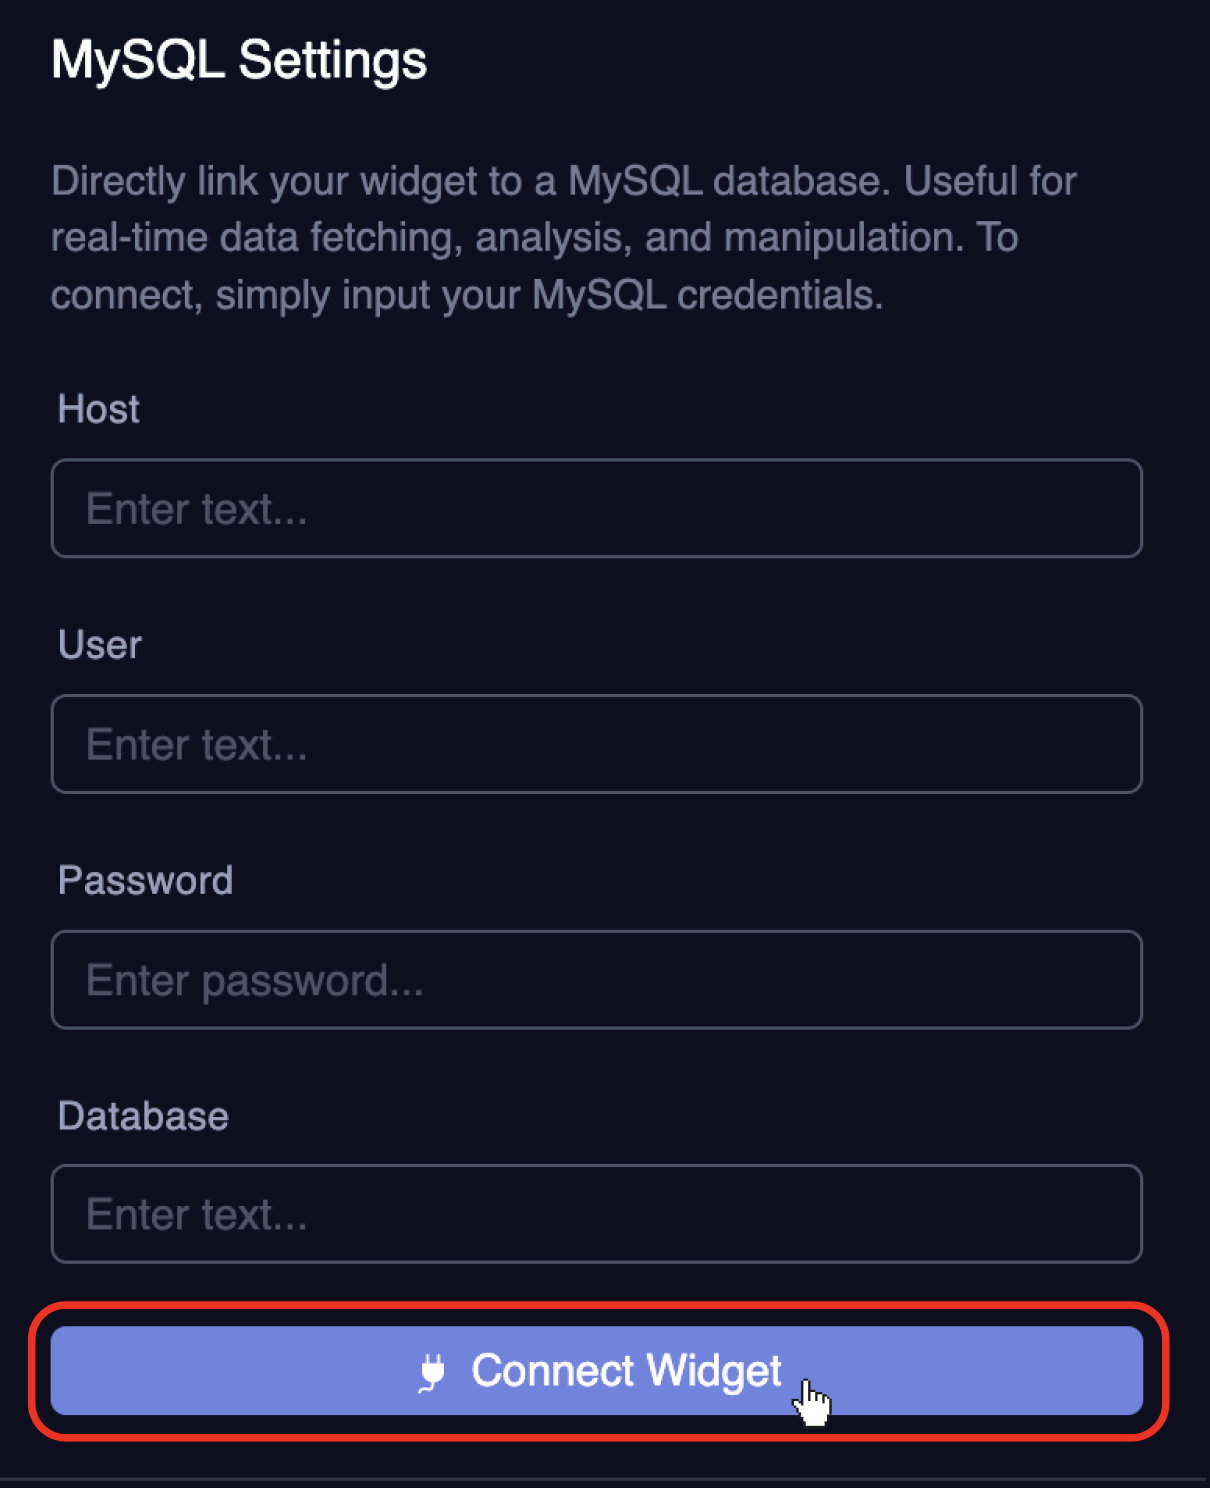
Task: Click inside the Host input field
Action: (x=595, y=508)
